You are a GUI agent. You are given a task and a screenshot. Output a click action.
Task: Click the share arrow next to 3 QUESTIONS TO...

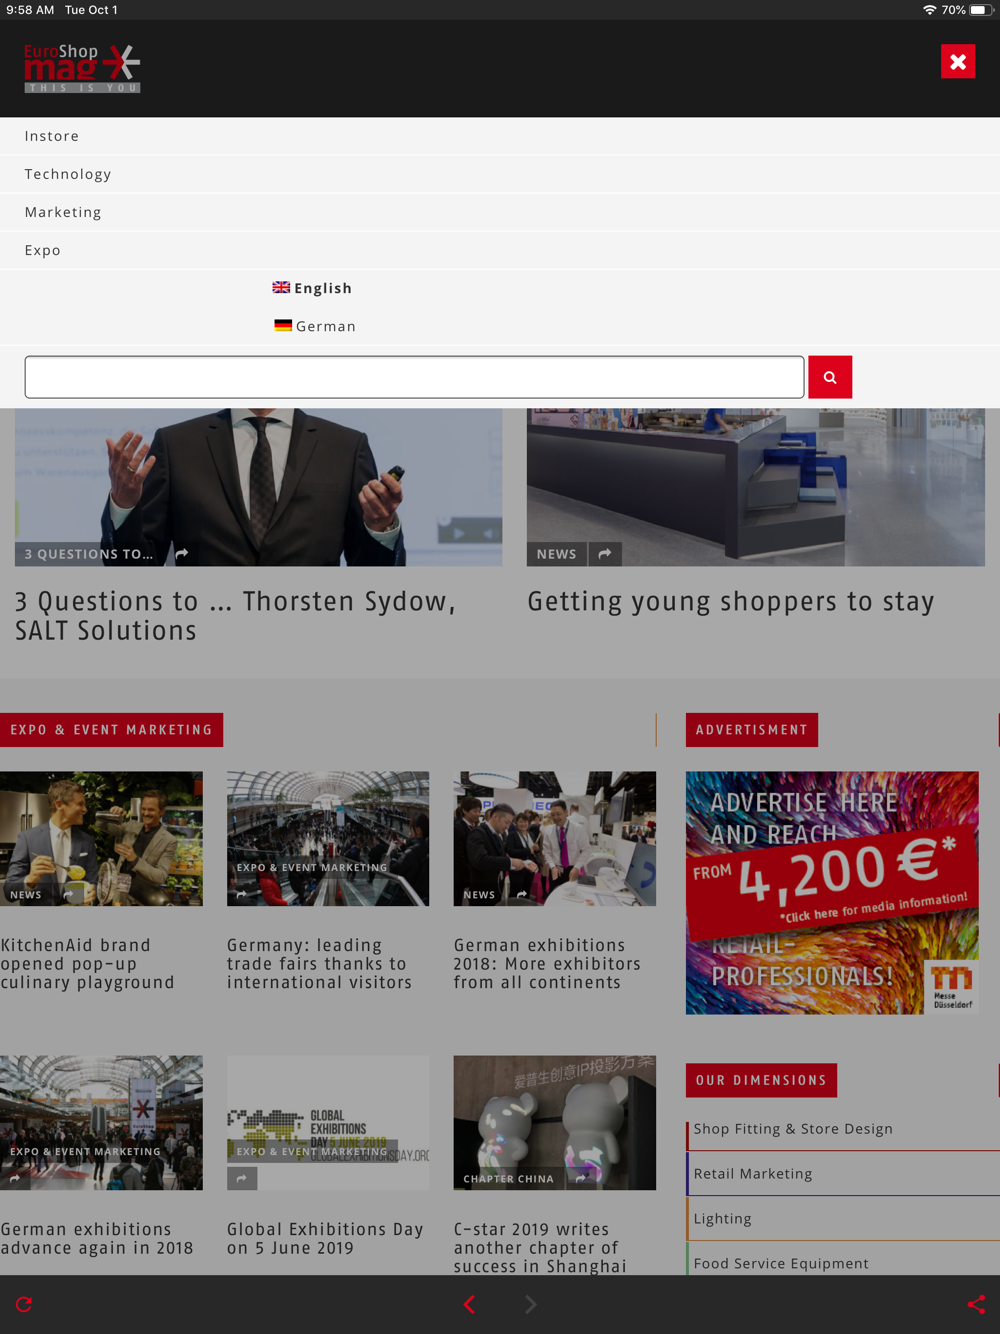tap(182, 554)
